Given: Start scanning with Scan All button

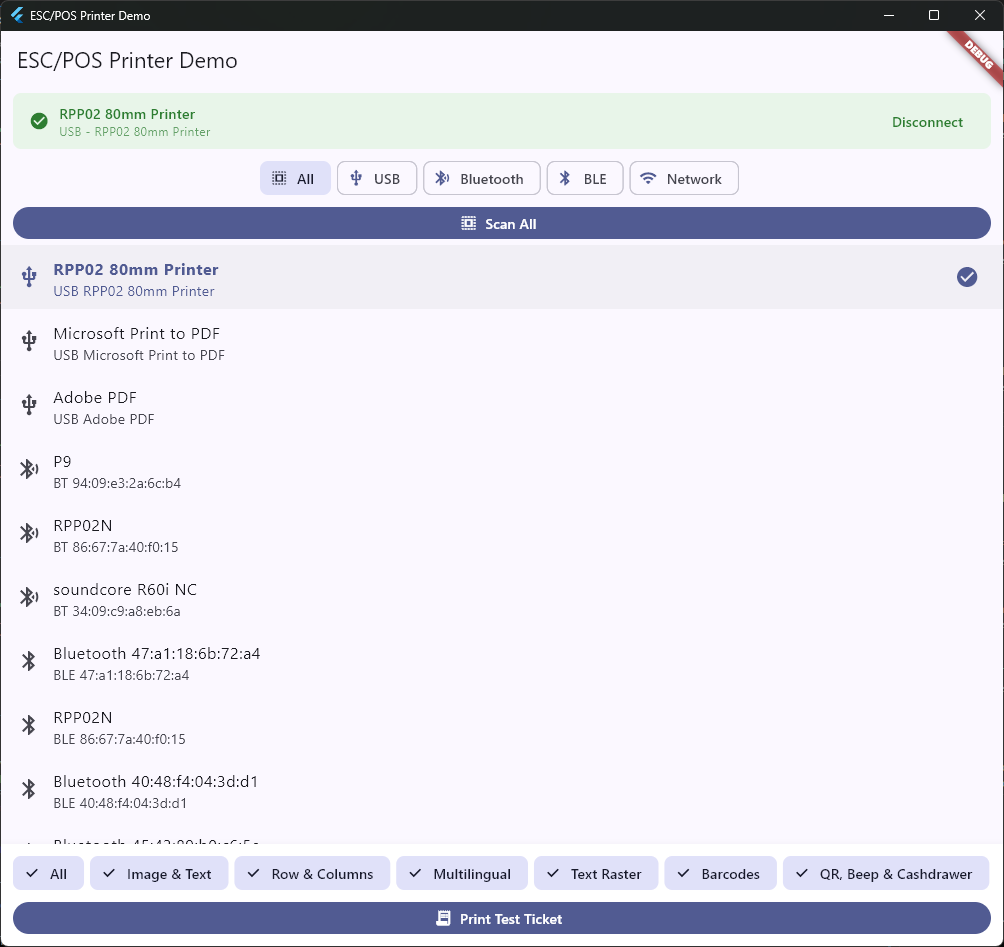Looking at the screenshot, I should pos(502,223).
